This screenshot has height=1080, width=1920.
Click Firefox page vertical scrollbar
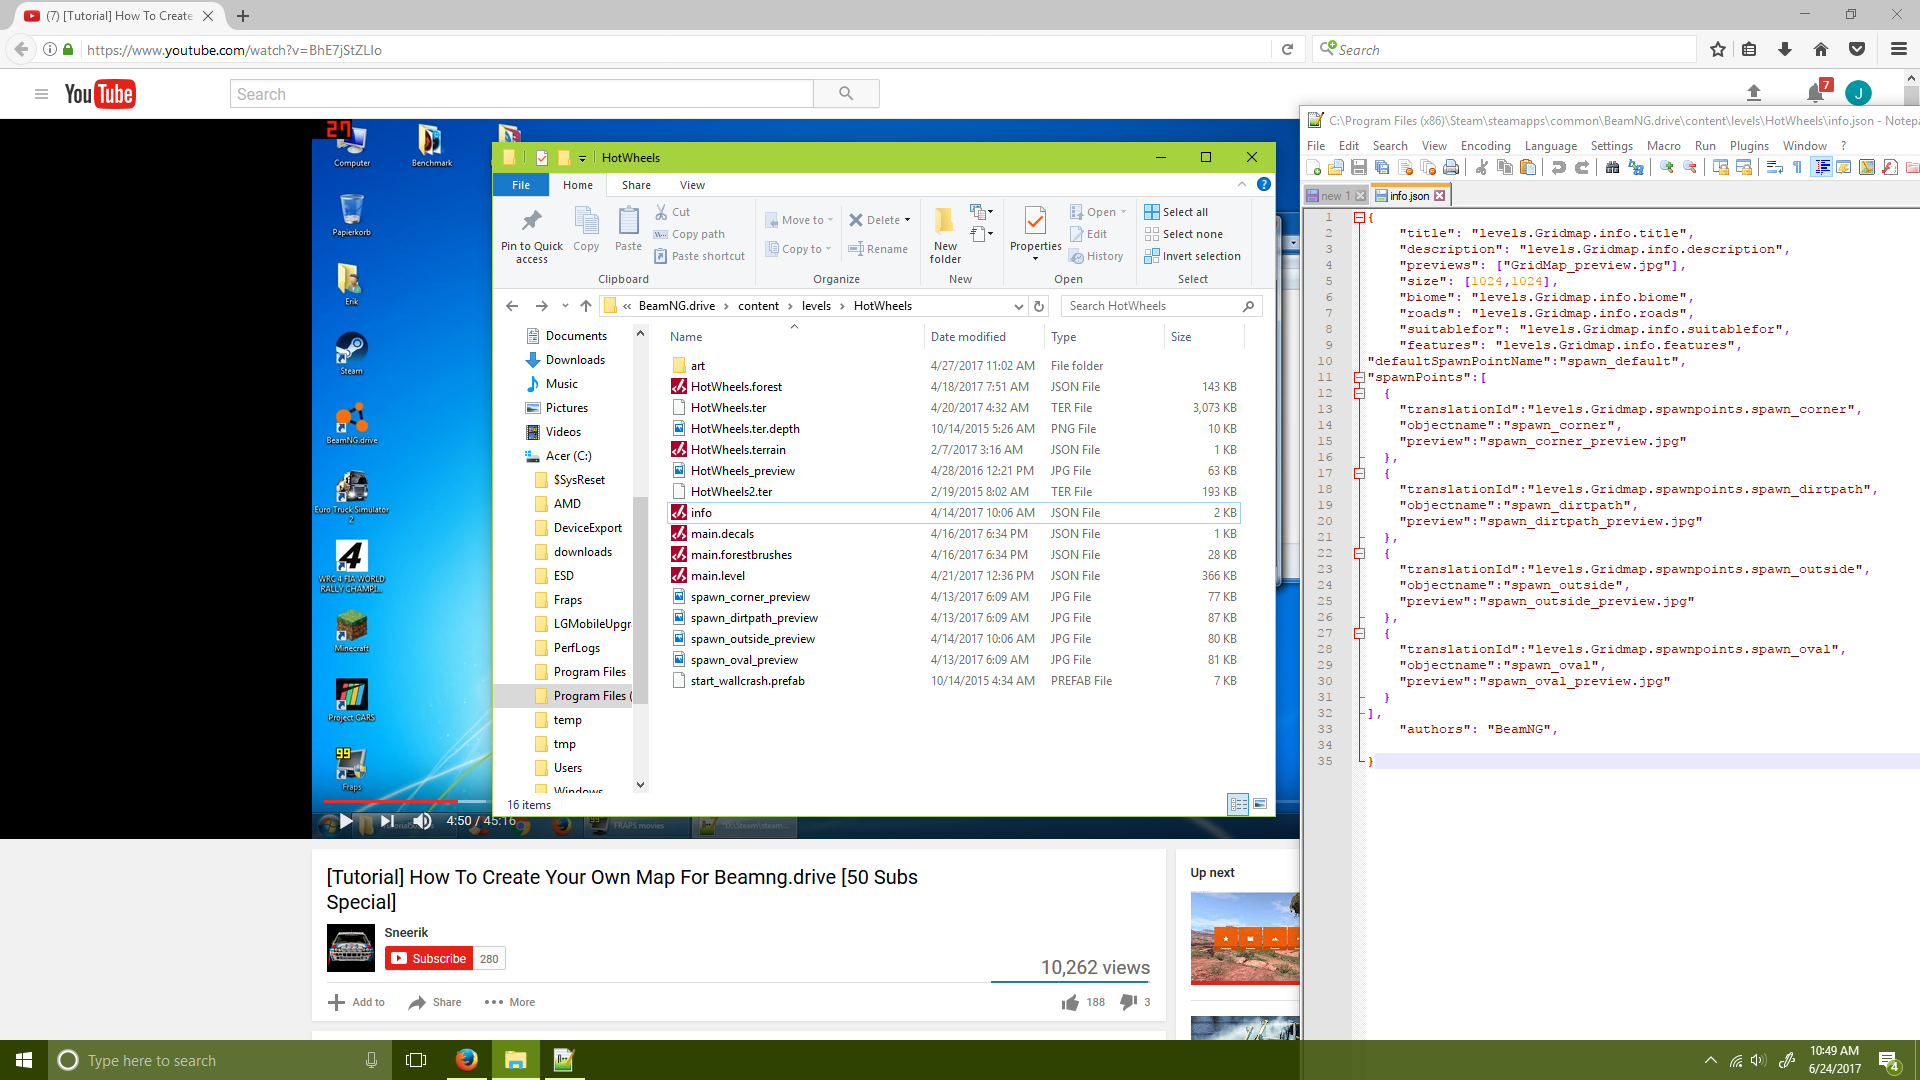[x=1911, y=95]
